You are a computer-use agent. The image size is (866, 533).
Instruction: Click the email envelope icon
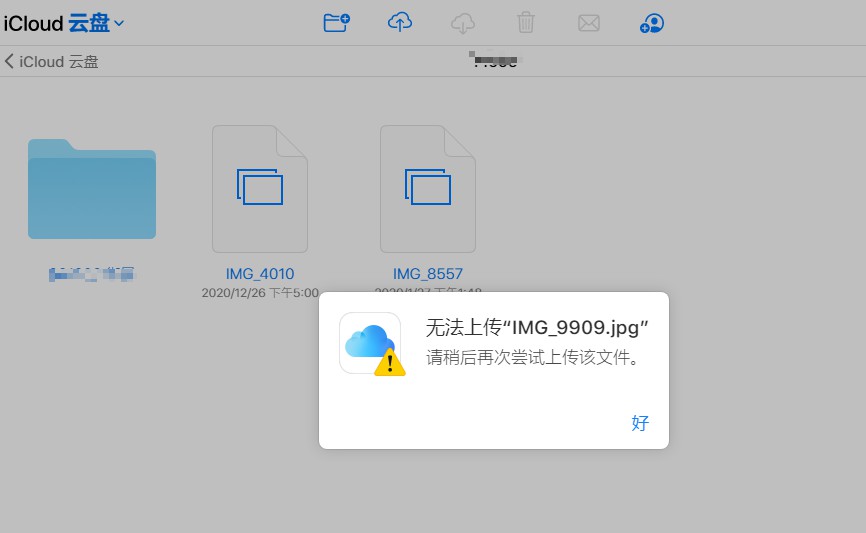point(589,23)
